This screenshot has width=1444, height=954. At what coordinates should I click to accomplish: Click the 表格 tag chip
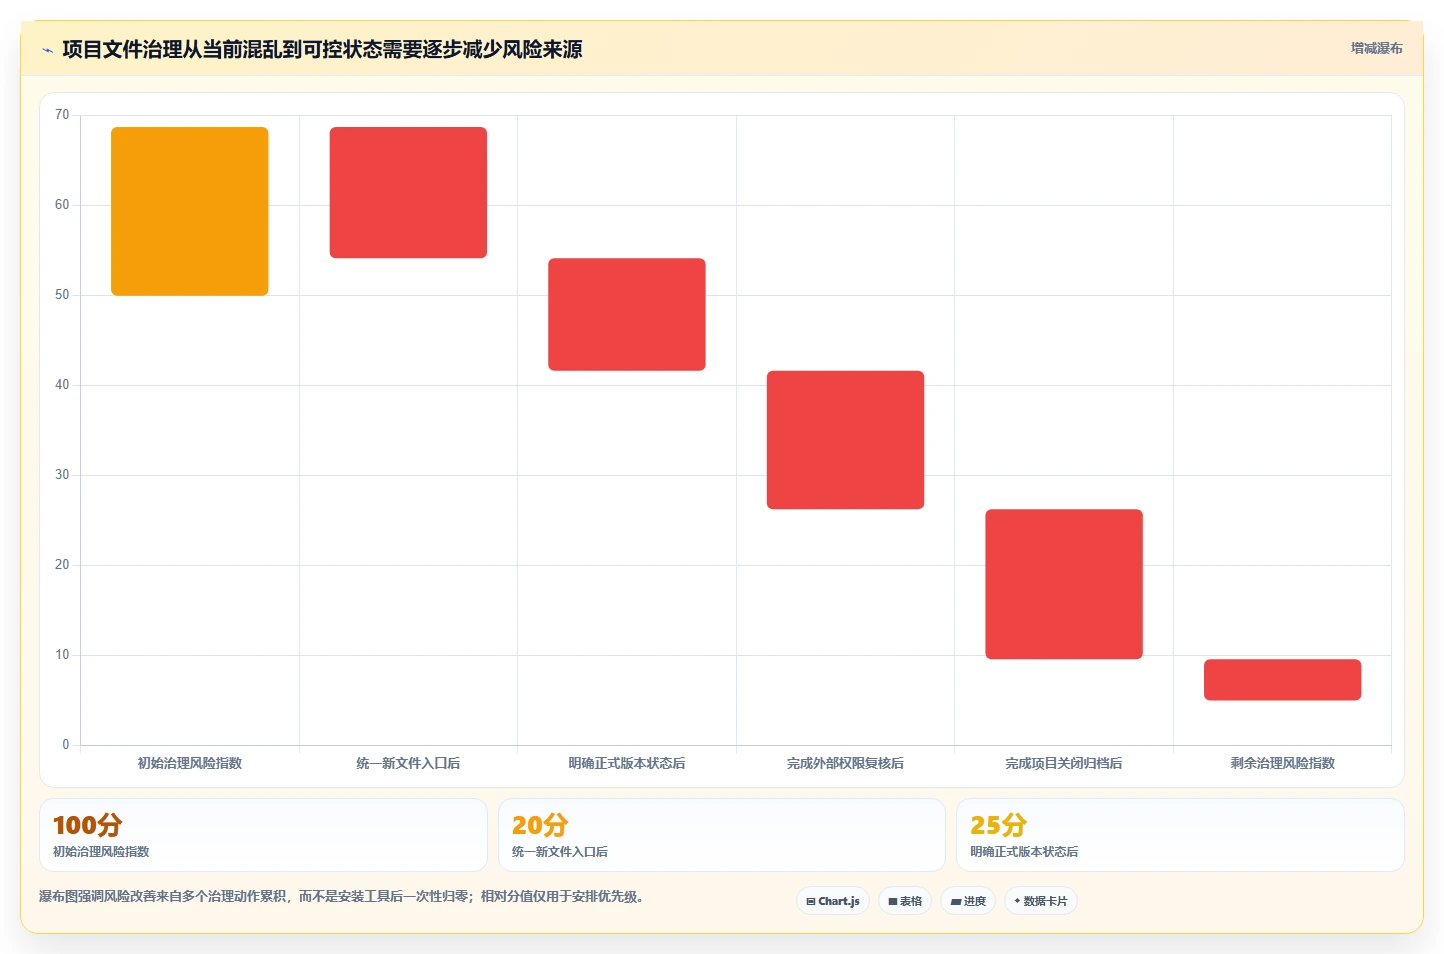(x=905, y=901)
